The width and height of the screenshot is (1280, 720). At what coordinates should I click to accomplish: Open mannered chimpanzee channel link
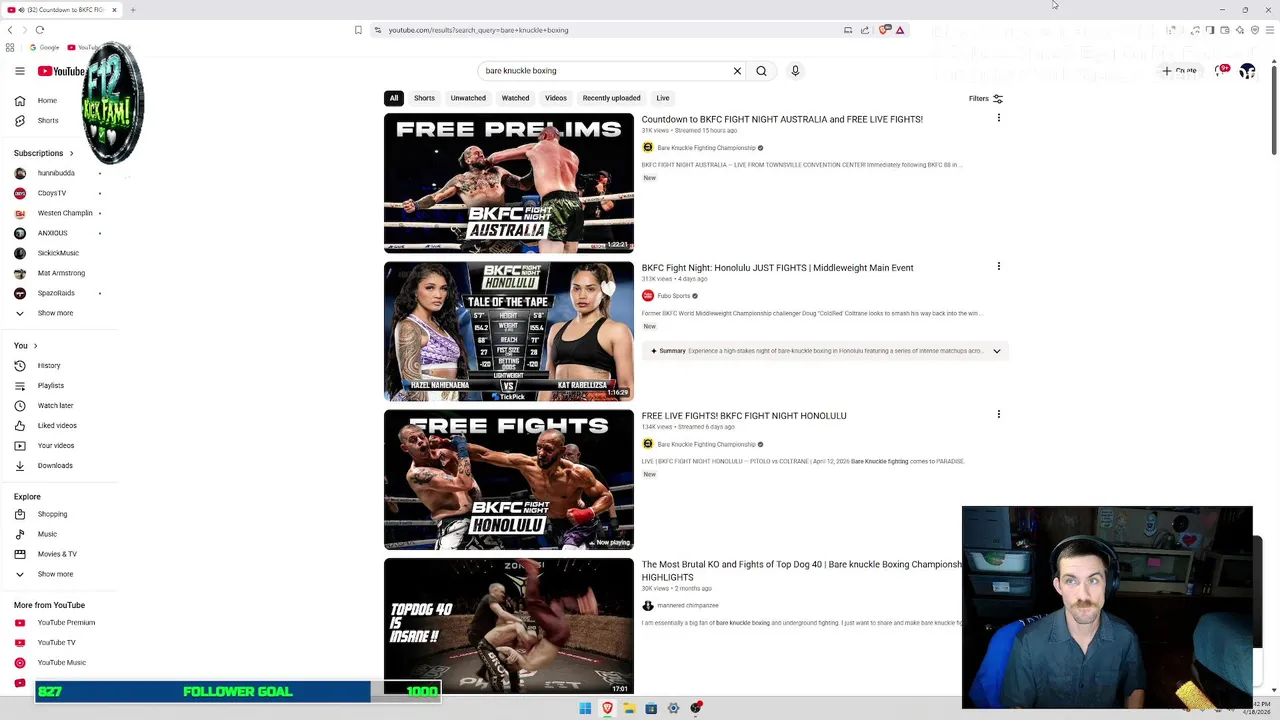[688, 606]
